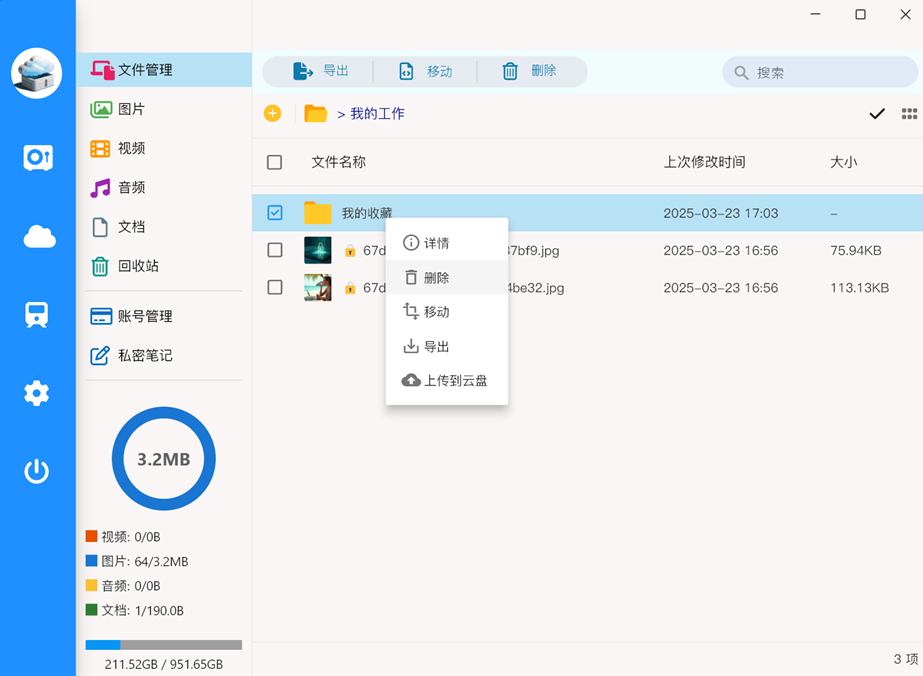This screenshot has height=676, width=923.
Task: Open 音频 category
Action: tap(164, 187)
